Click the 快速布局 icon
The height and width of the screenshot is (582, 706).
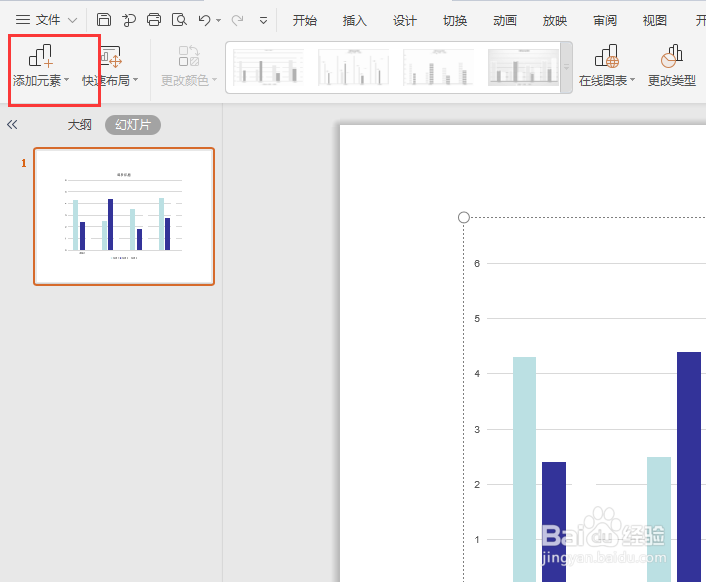(x=111, y=56)
